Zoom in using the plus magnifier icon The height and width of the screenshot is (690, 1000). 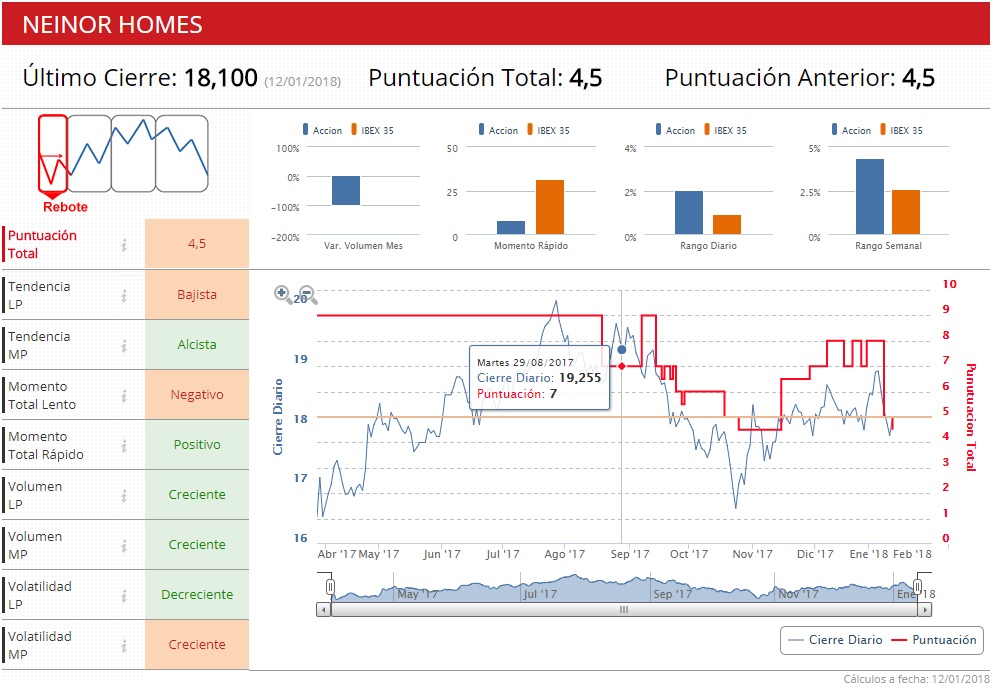click(x=283, y=293)
